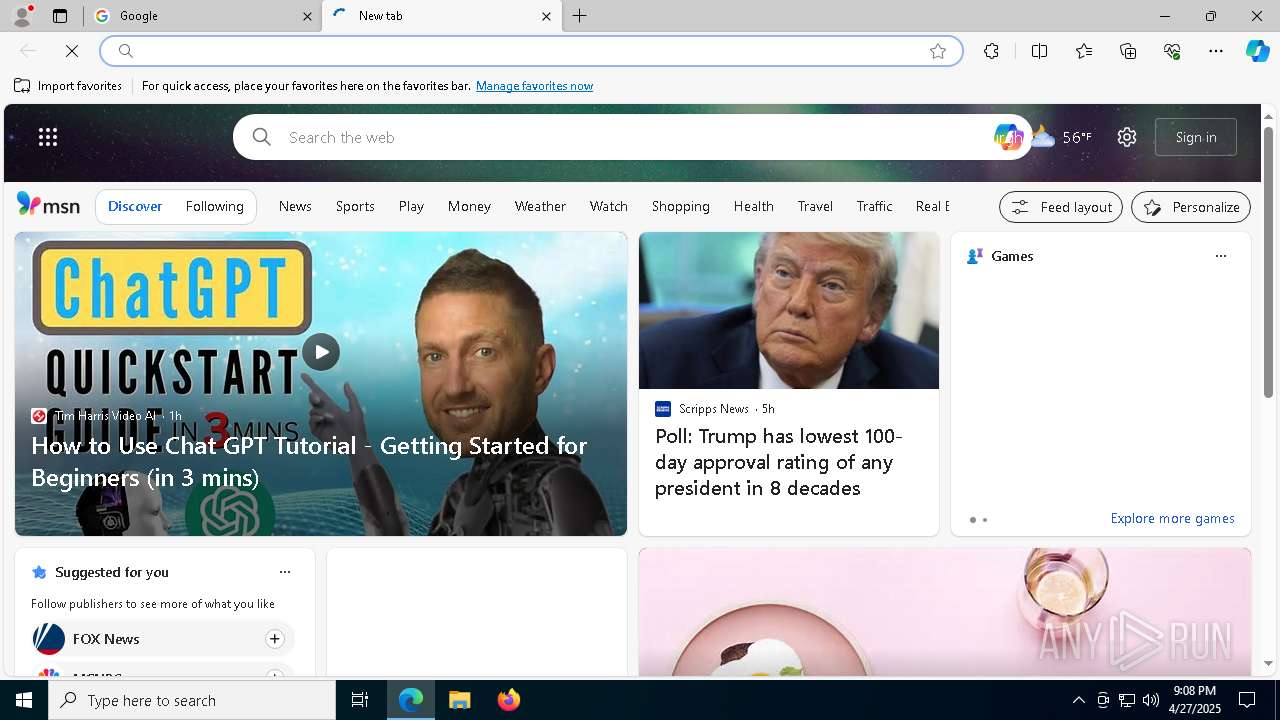Image resolution: width=1280 pixels, height=720 pixels.
Task: Switch to the Google tab
Action: point(204,16)
